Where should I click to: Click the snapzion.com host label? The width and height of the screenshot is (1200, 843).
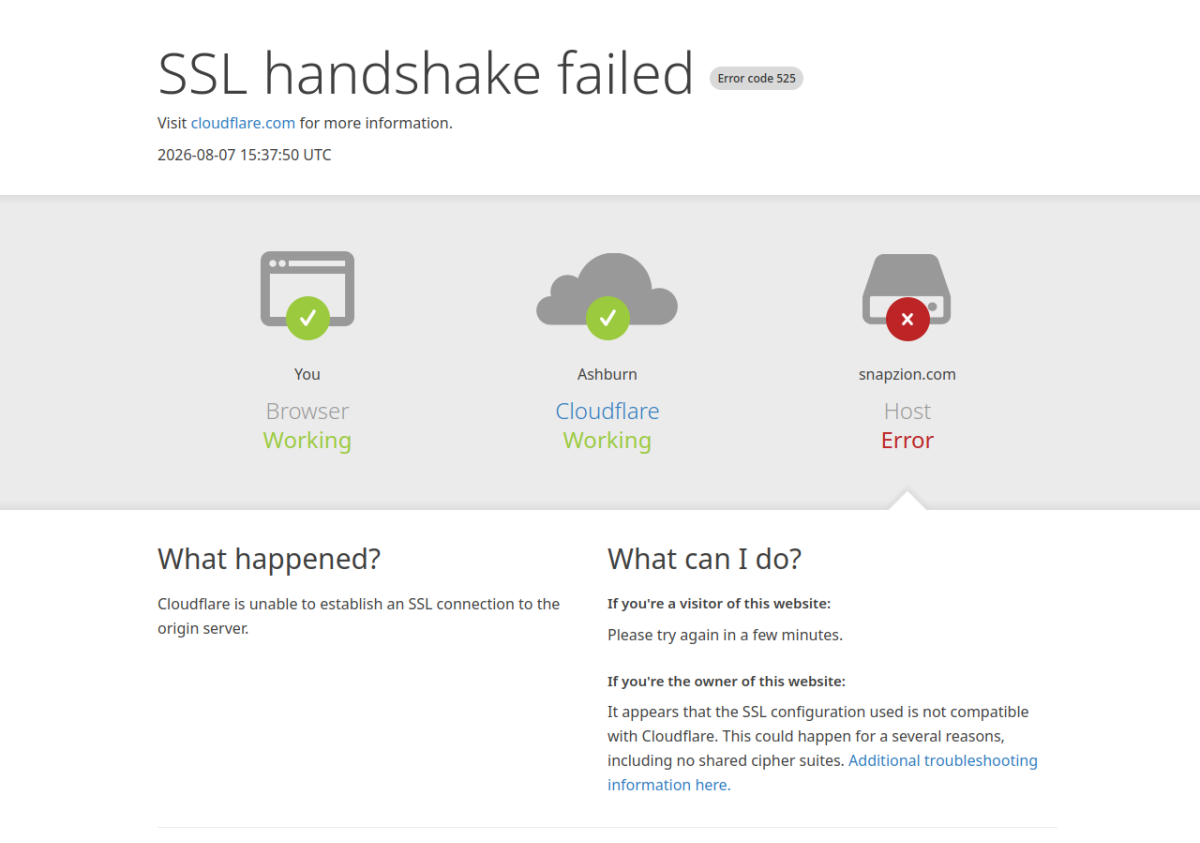(907, 374)
